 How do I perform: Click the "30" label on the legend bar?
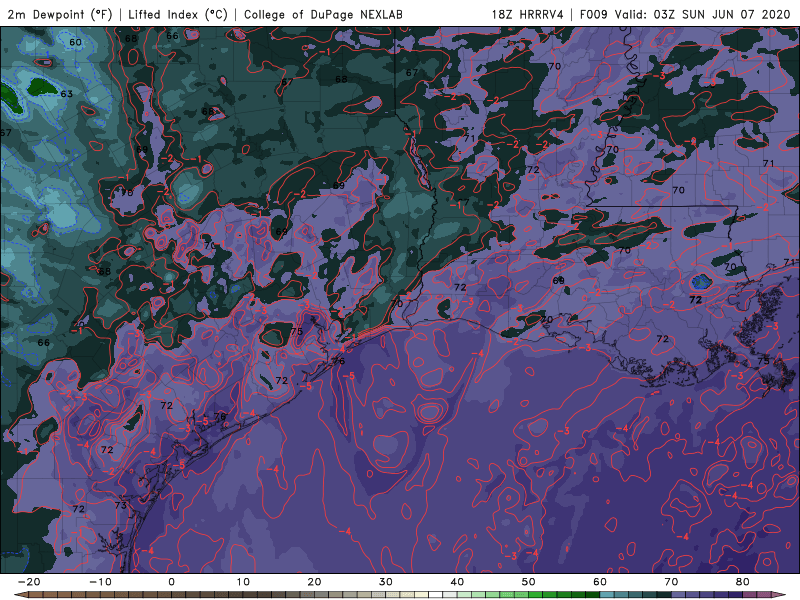point(386,582)
